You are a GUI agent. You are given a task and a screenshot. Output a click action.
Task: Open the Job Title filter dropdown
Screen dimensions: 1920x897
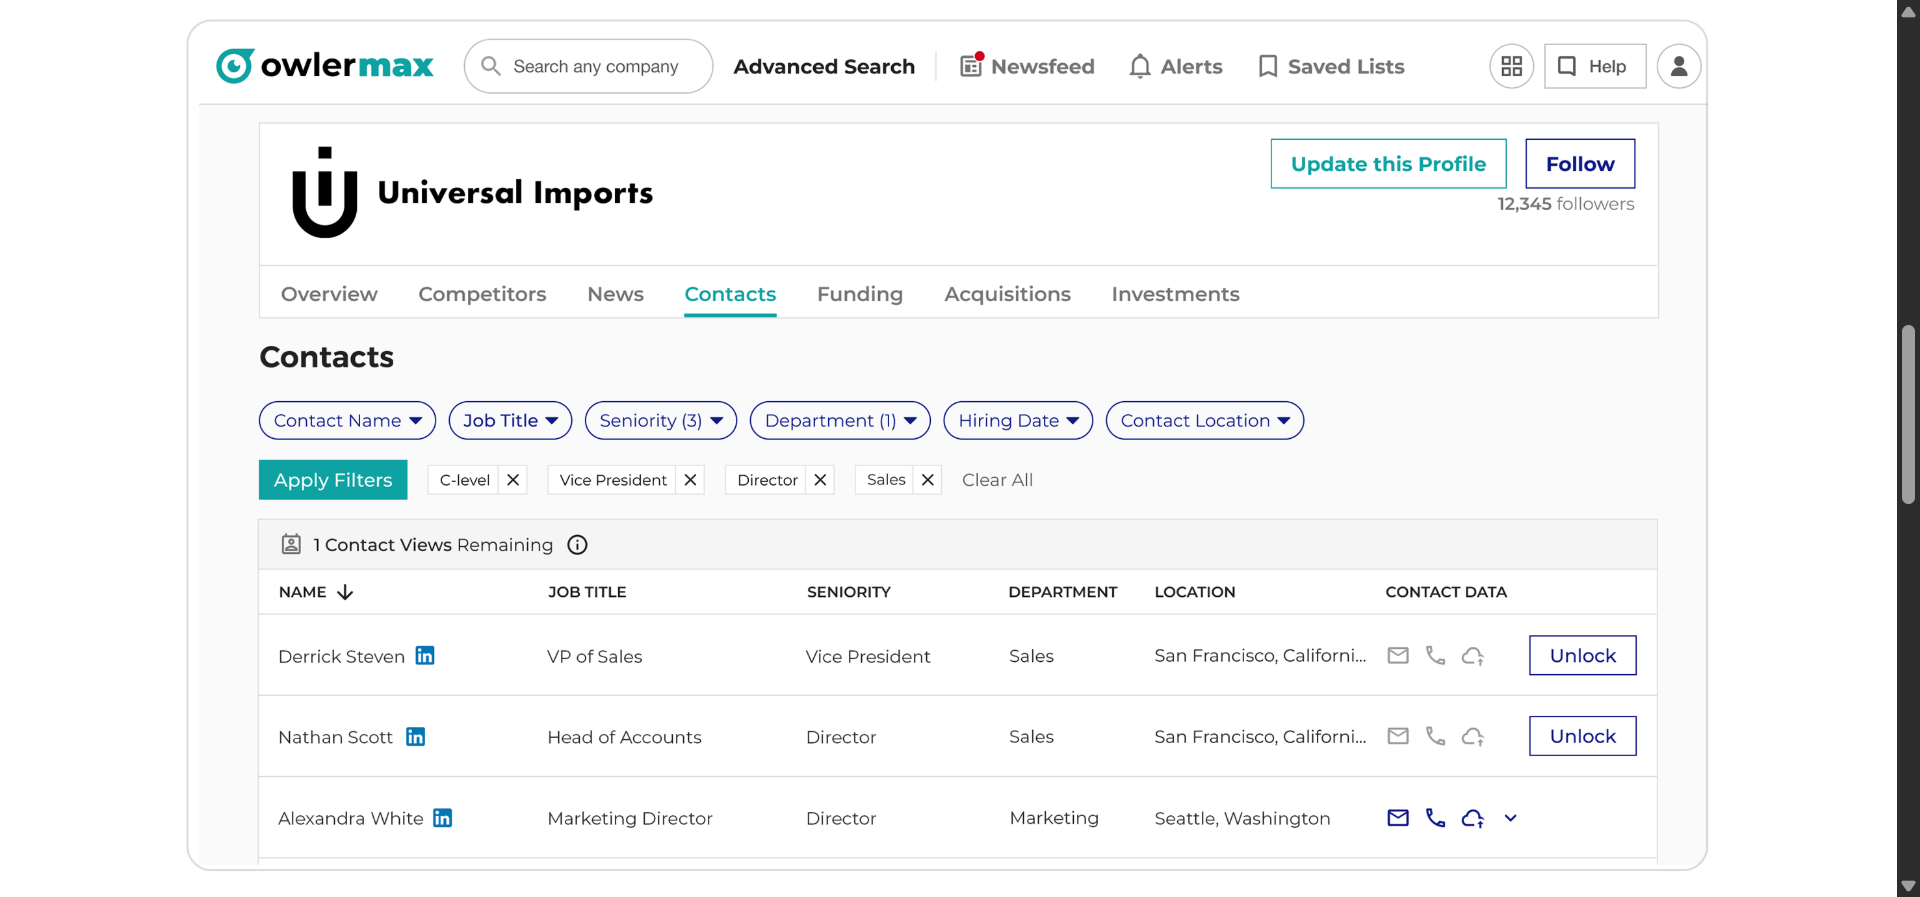coord(510,421)
